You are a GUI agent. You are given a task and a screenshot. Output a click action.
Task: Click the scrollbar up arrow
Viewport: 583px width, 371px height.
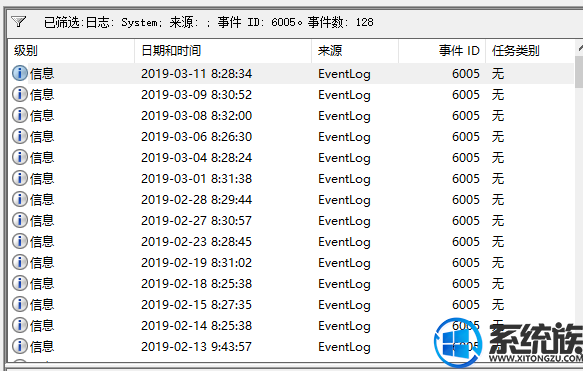tap(579, 48)
